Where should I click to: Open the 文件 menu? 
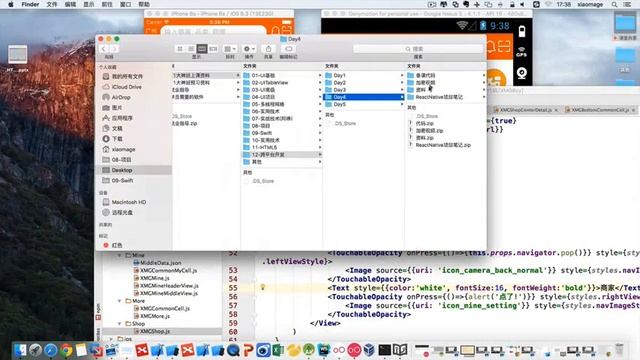52,4
